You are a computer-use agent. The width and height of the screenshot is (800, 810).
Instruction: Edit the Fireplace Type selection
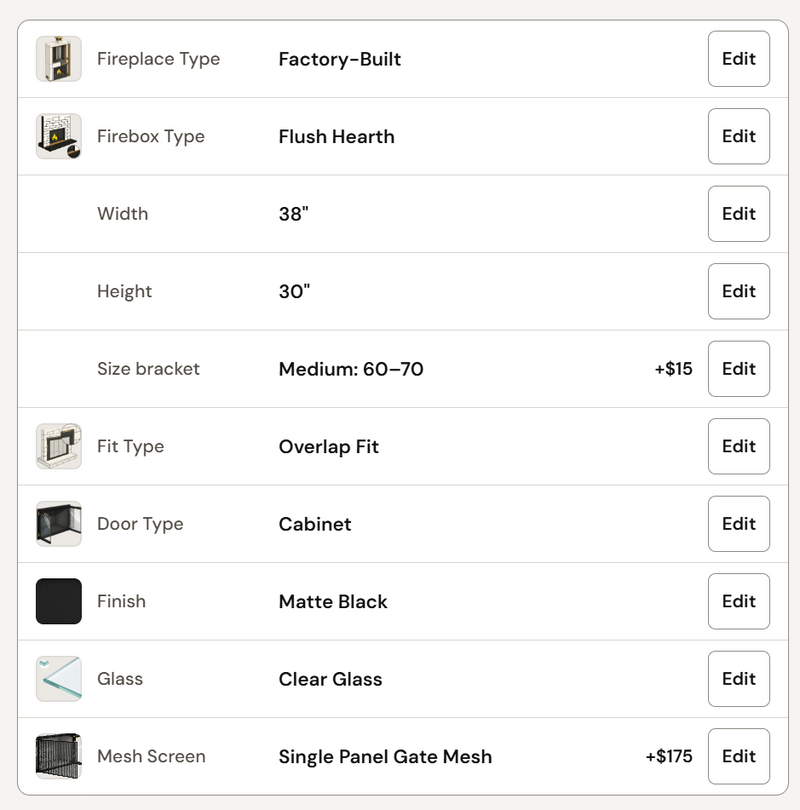pos(739,59)
